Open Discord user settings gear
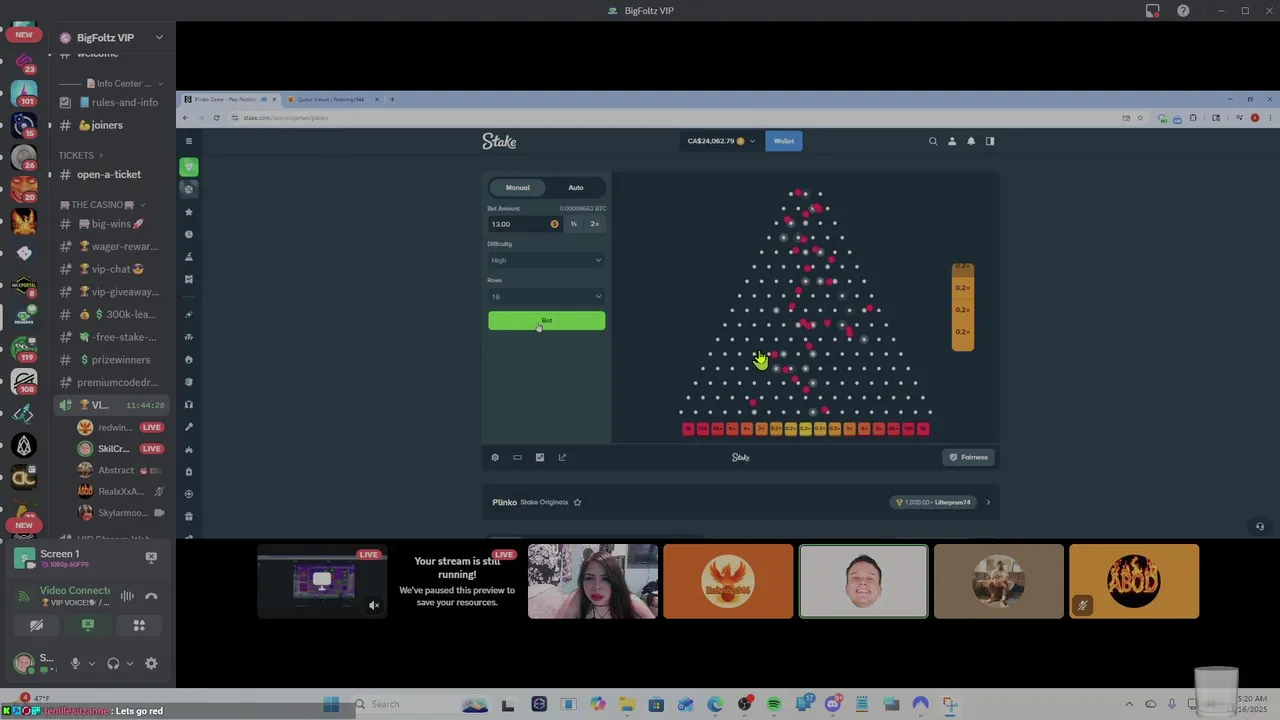The image size is (1280, 720). (x=151, y=663)
